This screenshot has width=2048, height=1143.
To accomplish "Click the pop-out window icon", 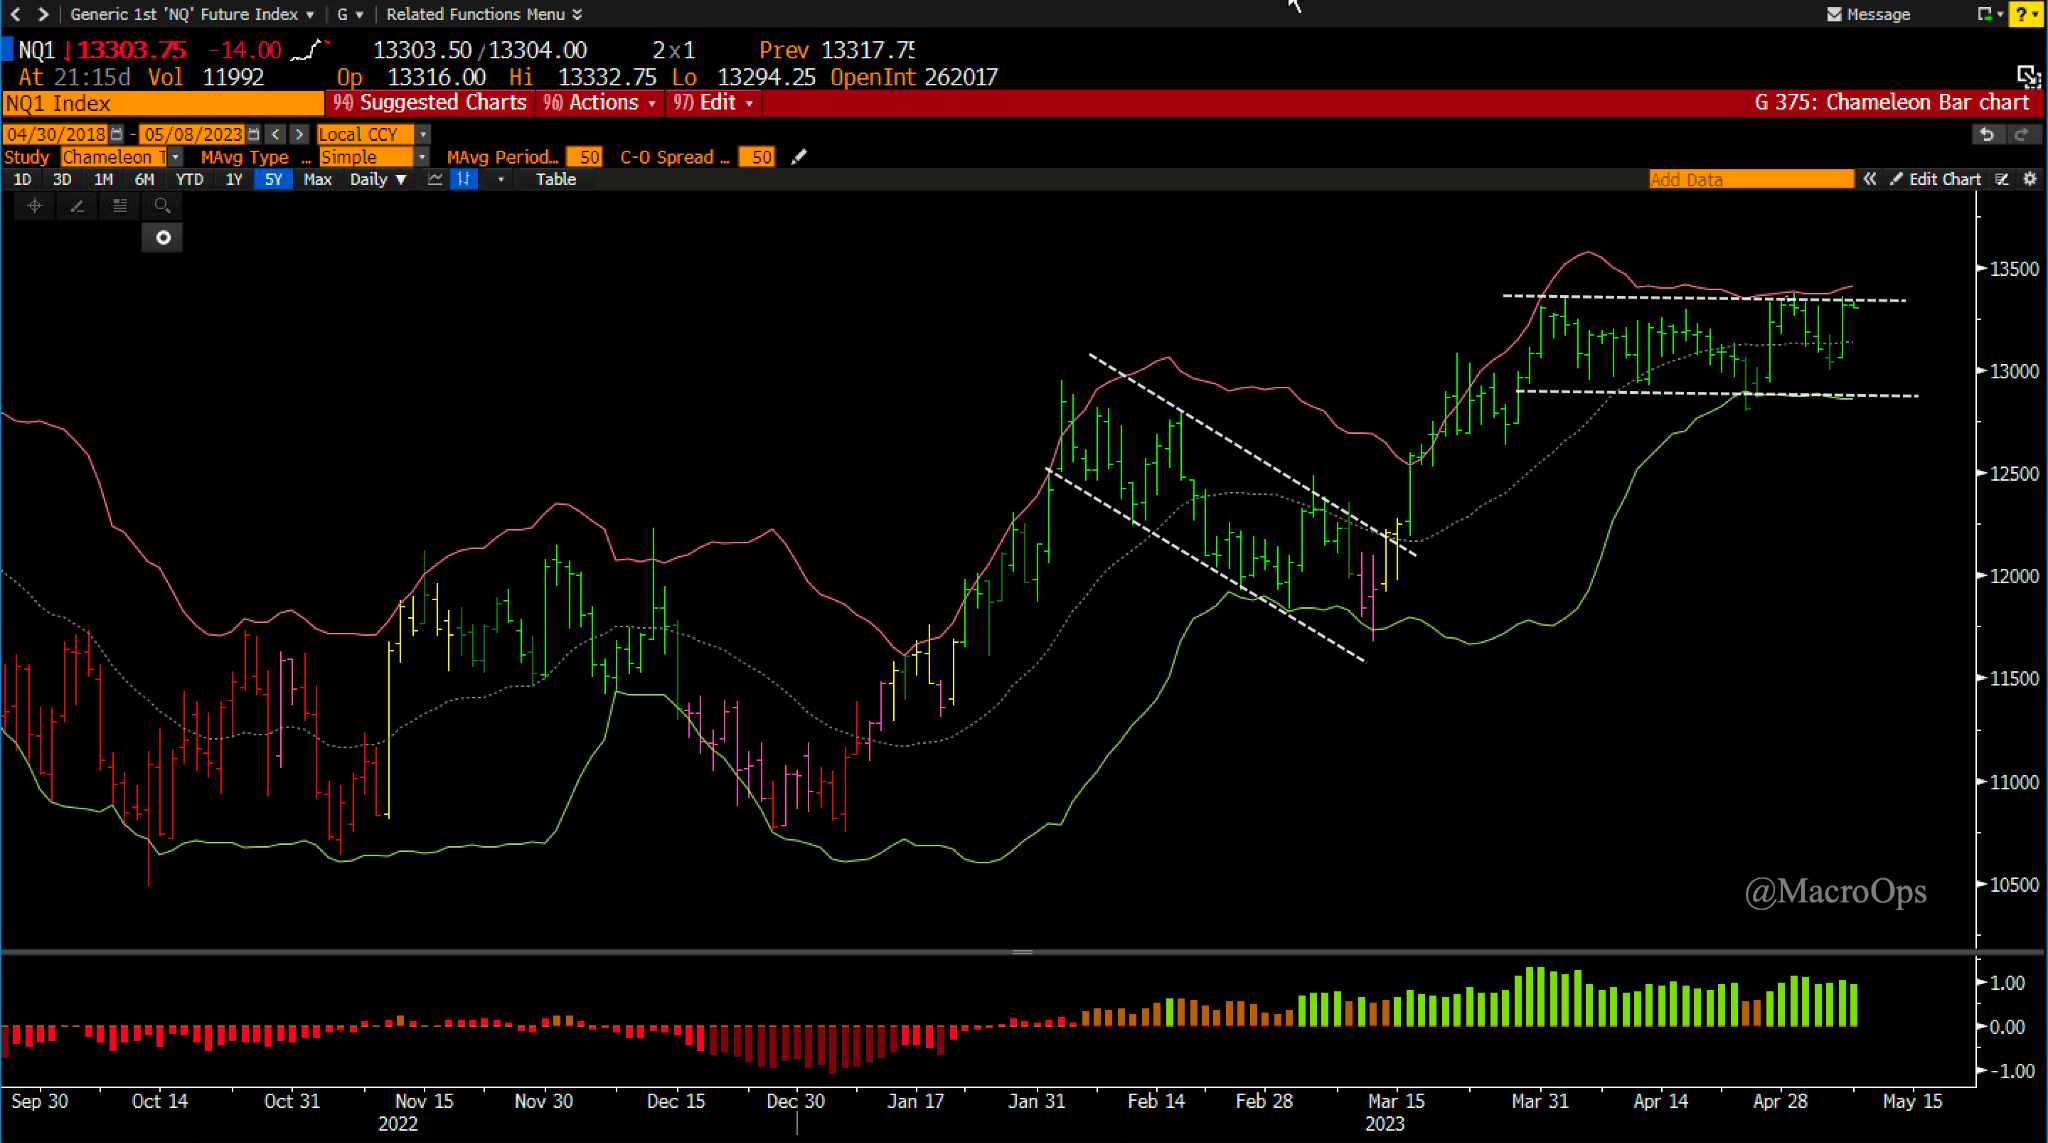I will (2027, 76).
